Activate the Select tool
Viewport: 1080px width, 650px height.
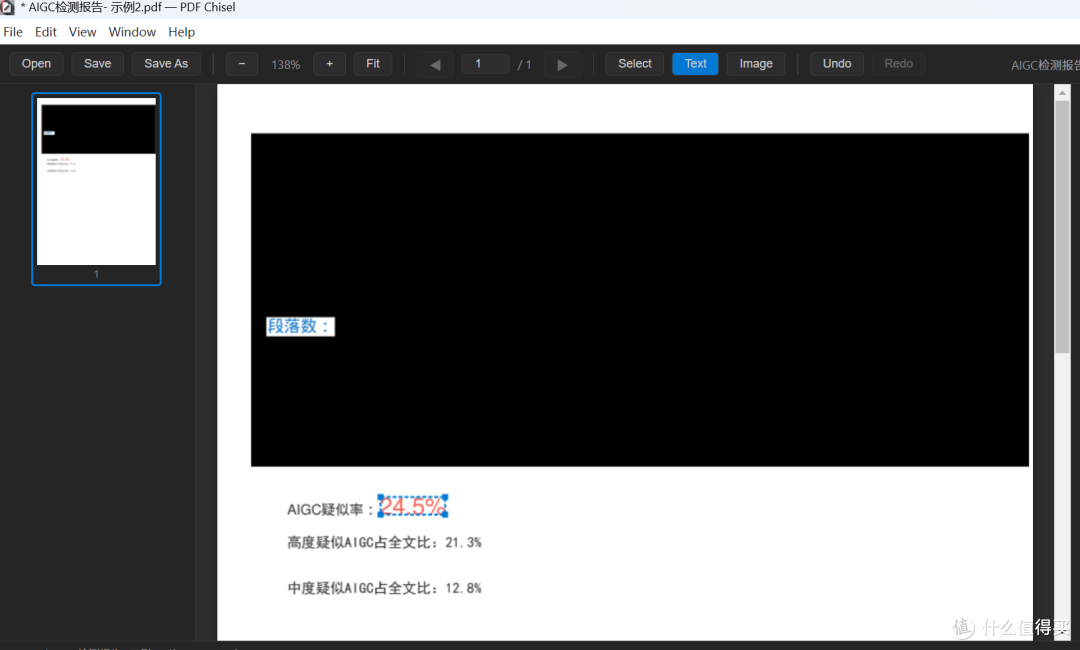pos(634,63)
